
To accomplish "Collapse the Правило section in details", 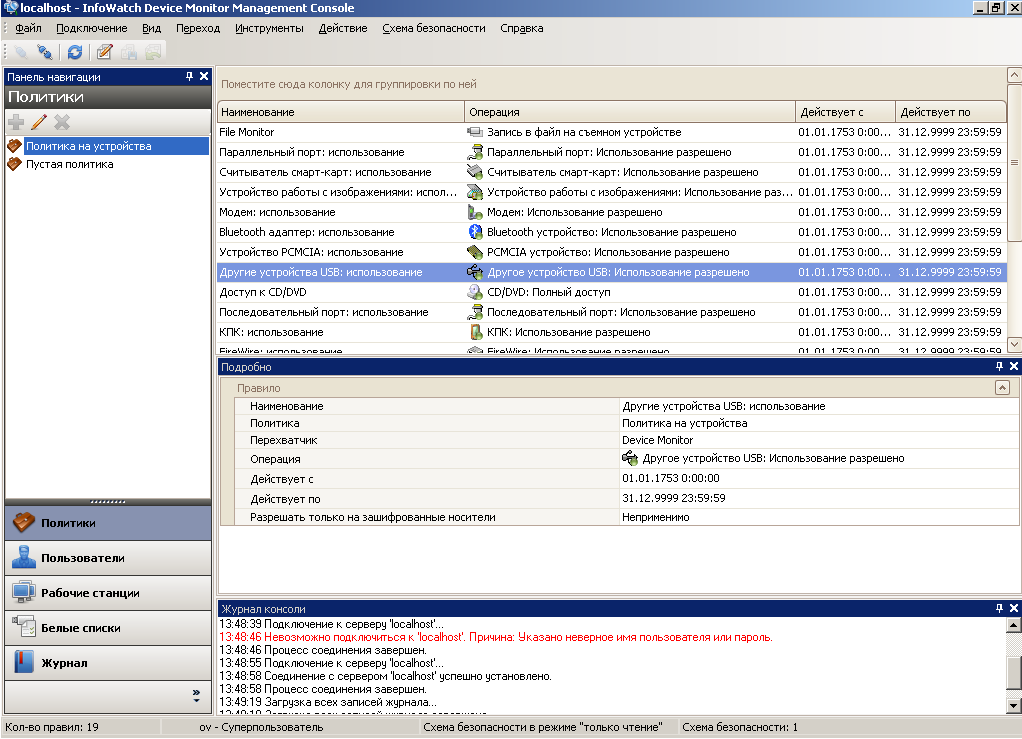I will (1002, 388).
